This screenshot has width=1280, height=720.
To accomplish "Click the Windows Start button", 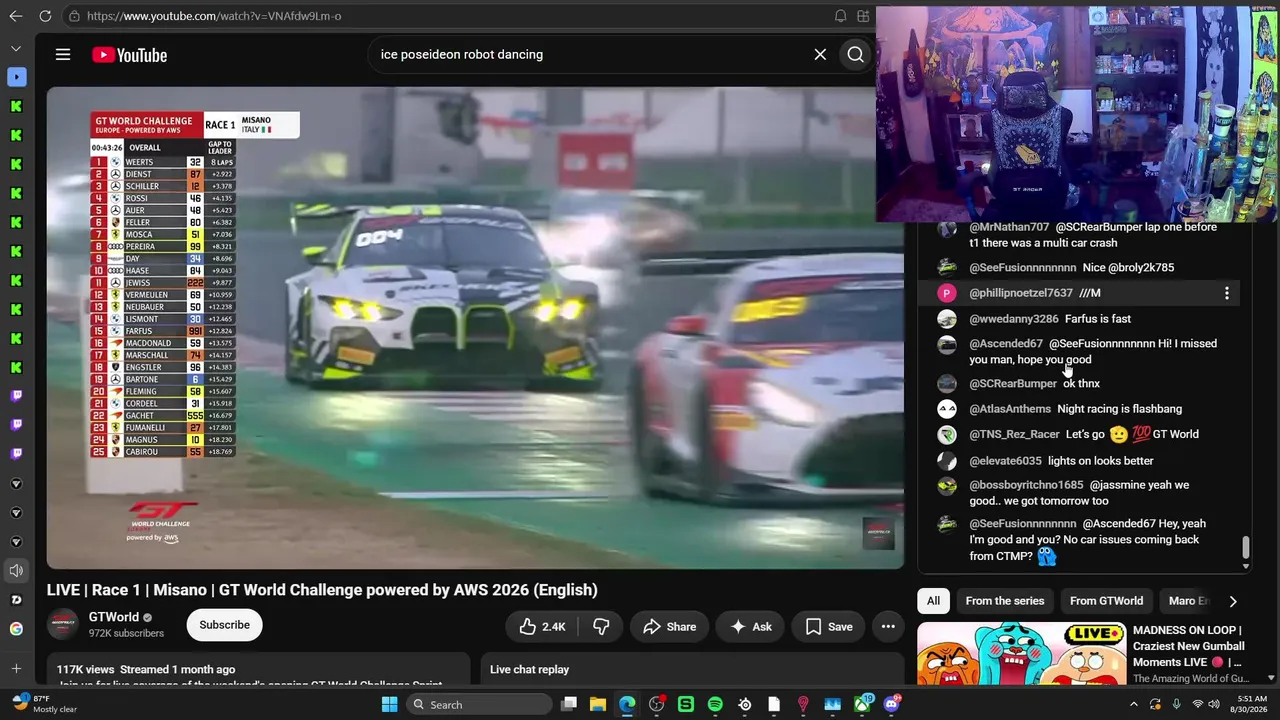I will 390,704.
